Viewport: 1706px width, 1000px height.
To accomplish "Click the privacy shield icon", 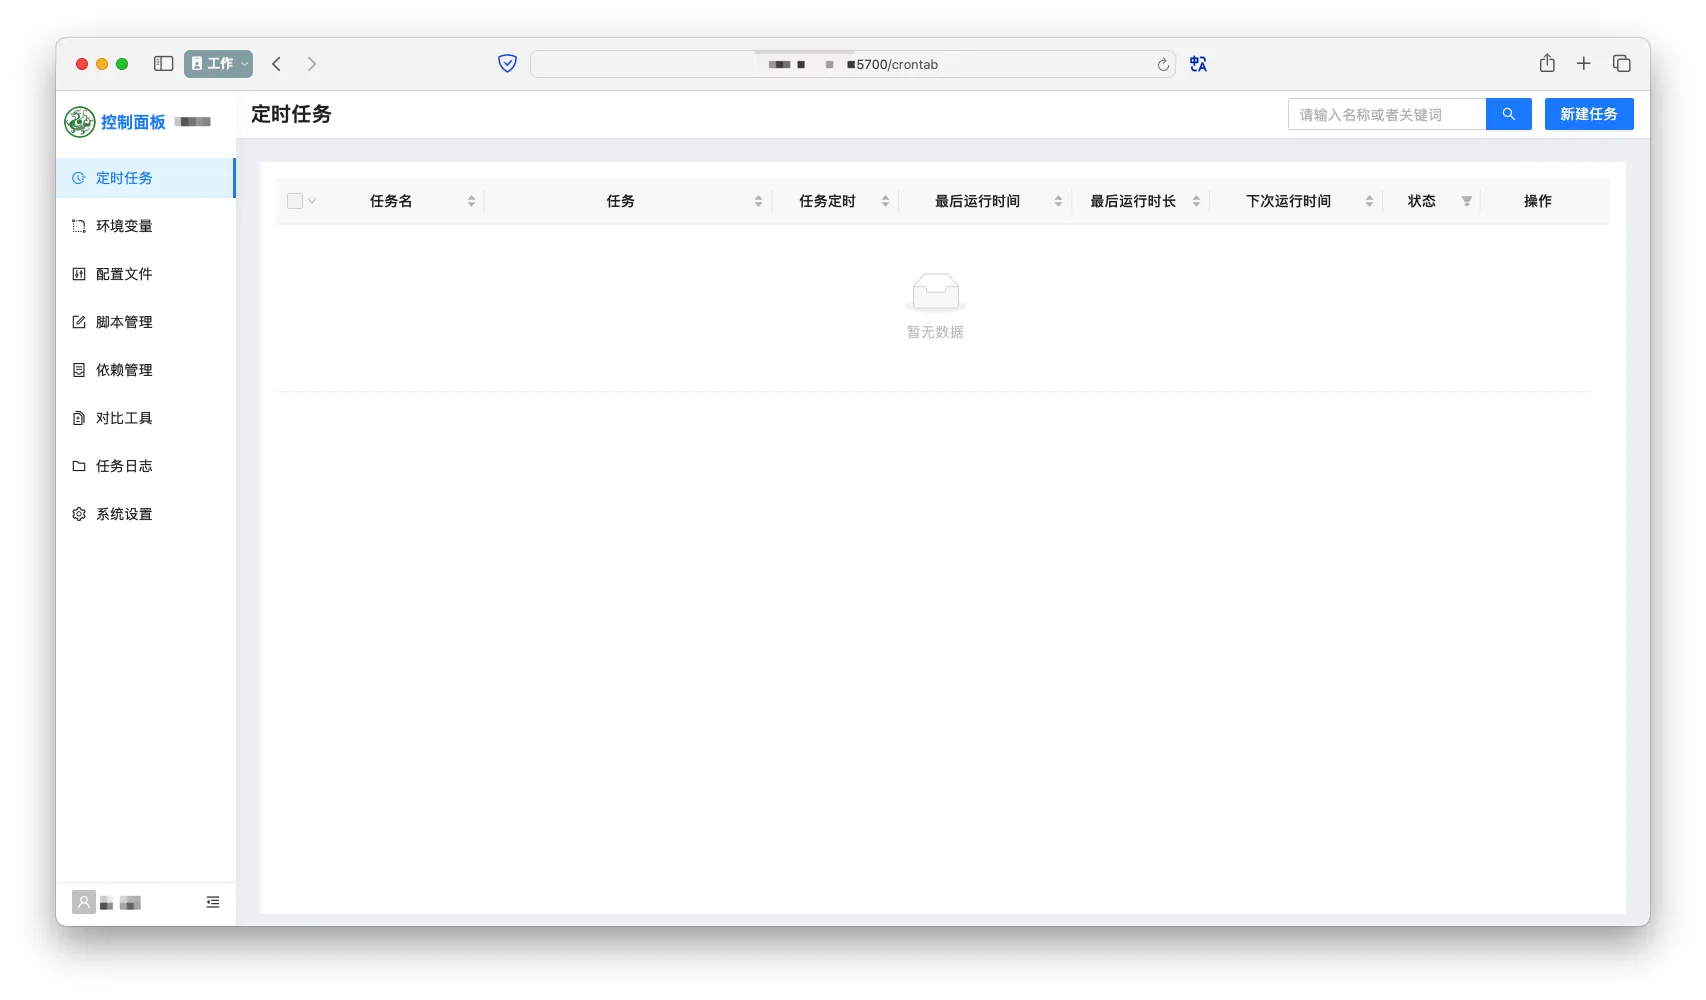I will click(x=507, y=64).
